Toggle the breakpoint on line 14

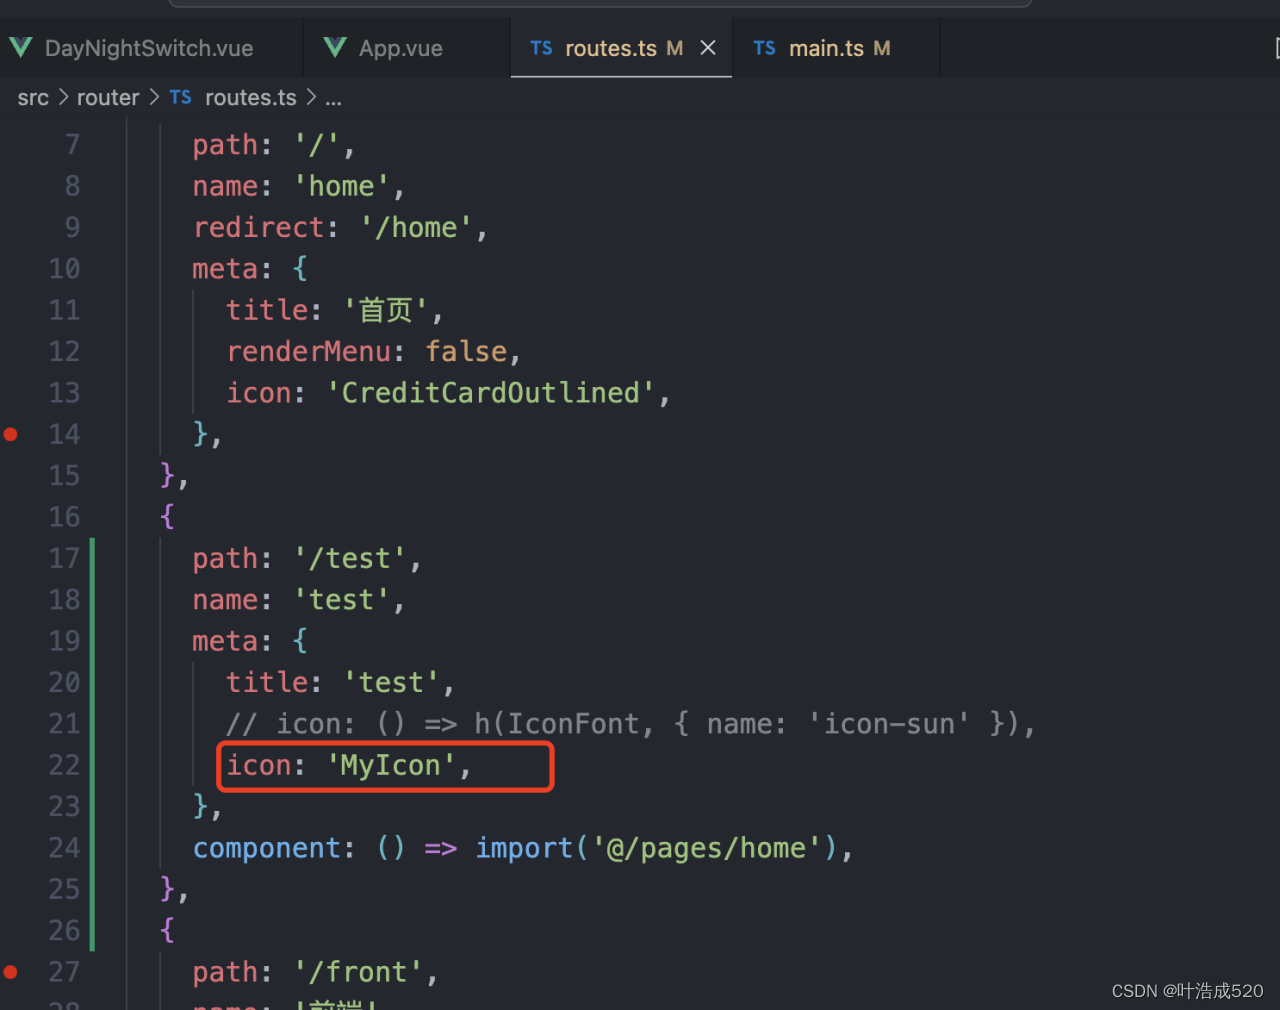pos(11,434)
